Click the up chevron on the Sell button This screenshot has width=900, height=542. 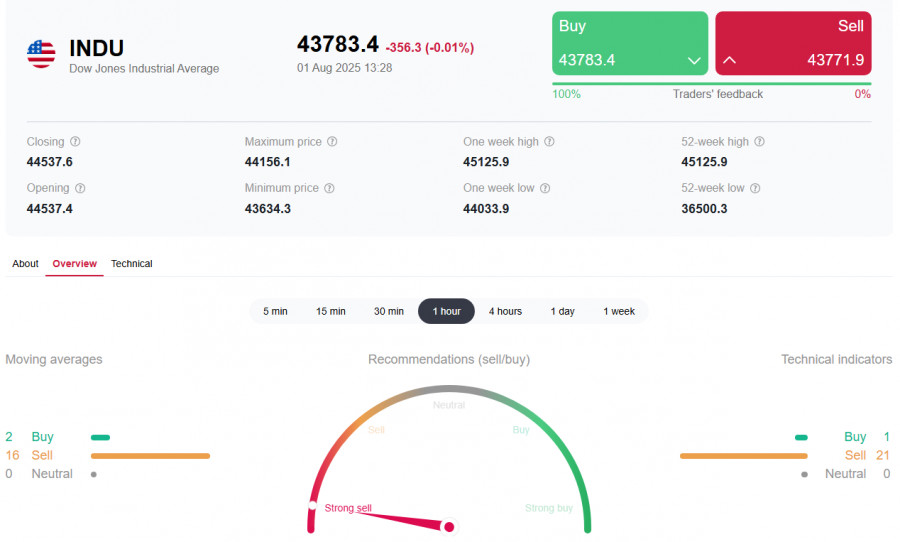pyautogui.click(x=730, y=60)
